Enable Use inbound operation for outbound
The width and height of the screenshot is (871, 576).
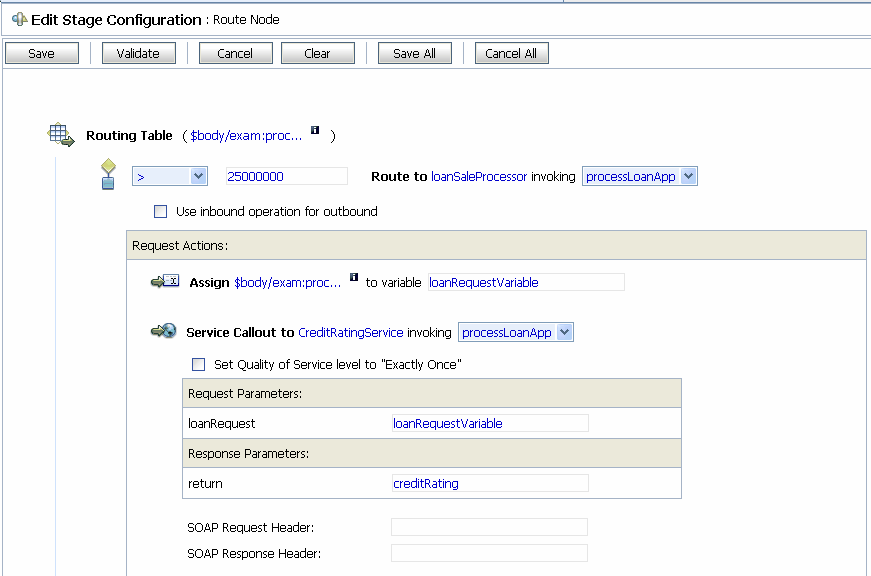click(161, 212)
